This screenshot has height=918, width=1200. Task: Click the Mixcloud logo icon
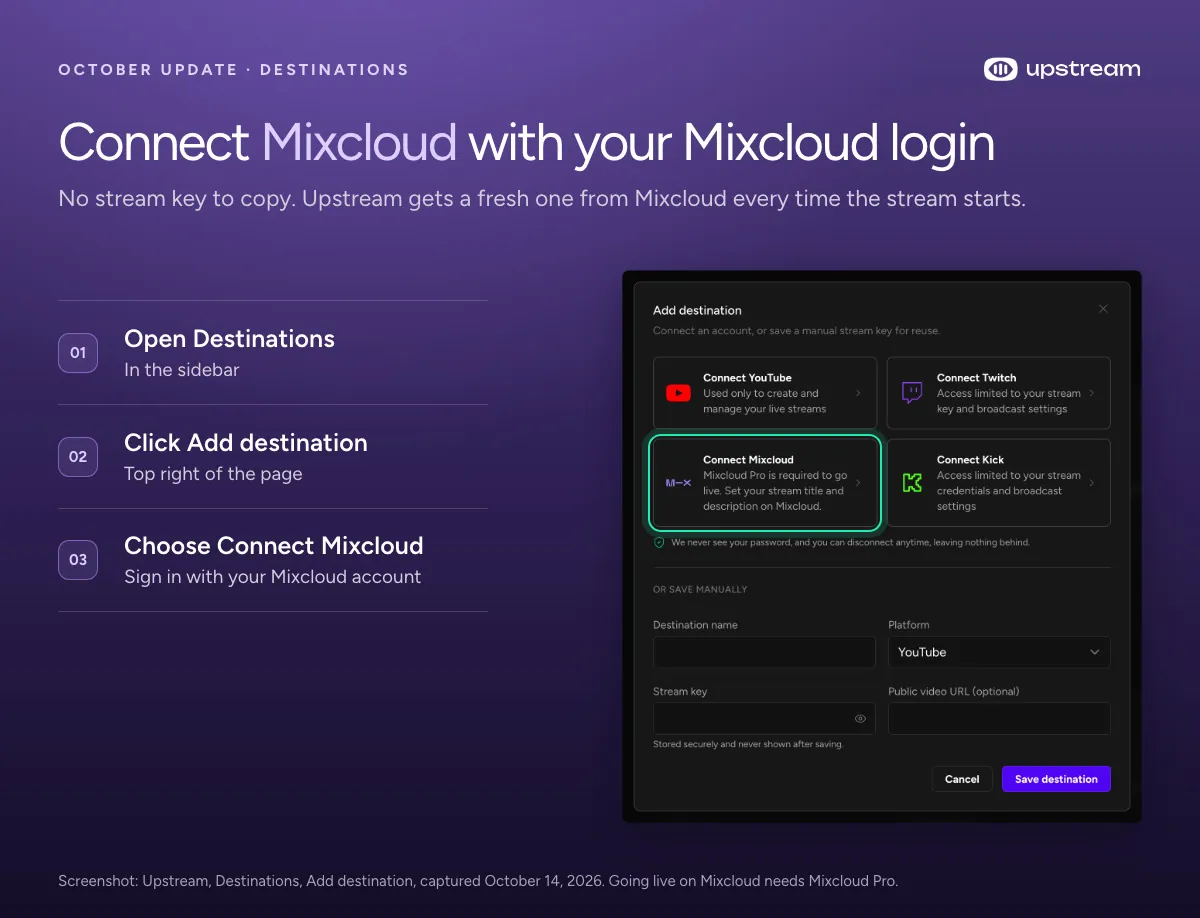coord(678,483)
